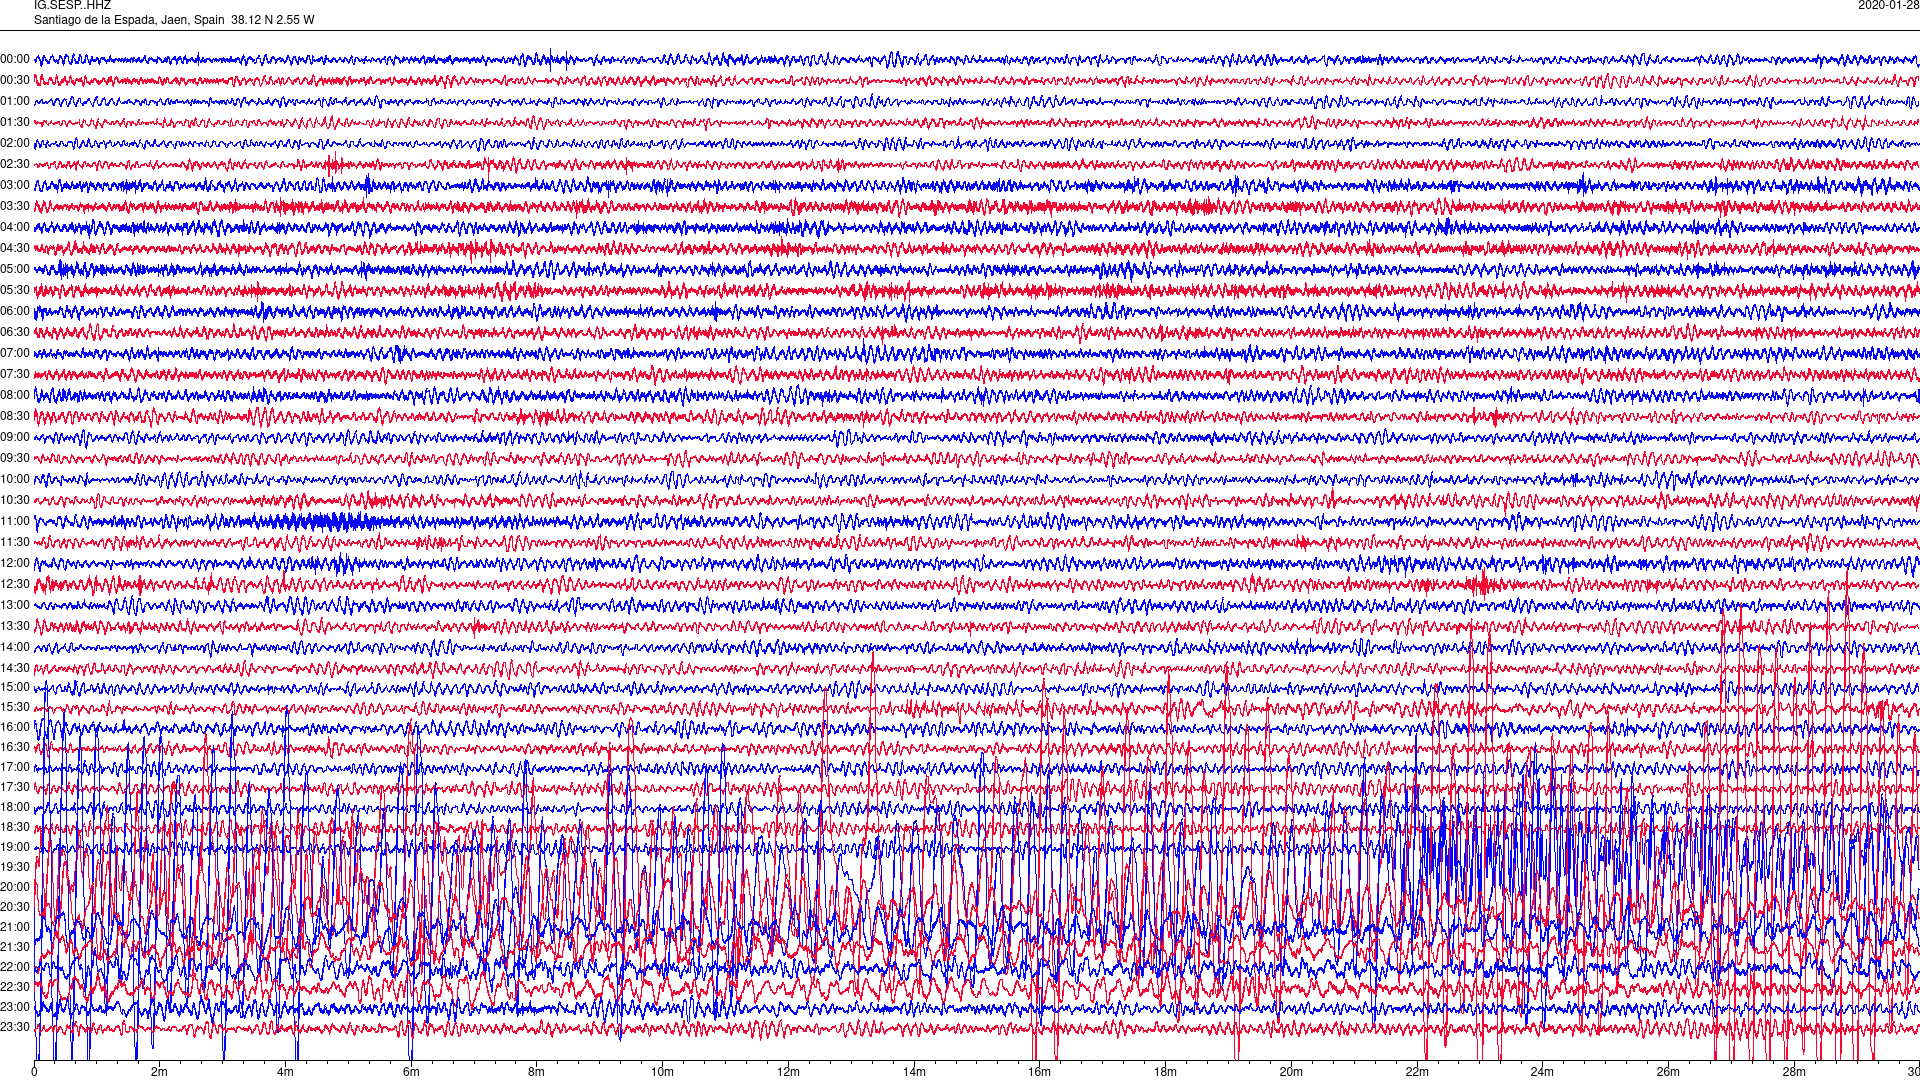The height and width of the screenshot is (1080, 1920).
Task: Select the 07:00 trace label
Action: 15,353
